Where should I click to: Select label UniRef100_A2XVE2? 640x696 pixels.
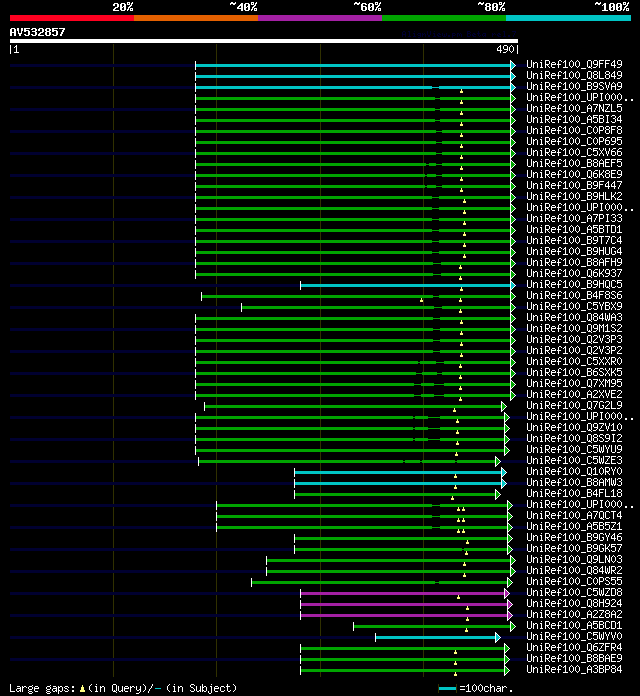pyautogui.click(x=574, y=394)
